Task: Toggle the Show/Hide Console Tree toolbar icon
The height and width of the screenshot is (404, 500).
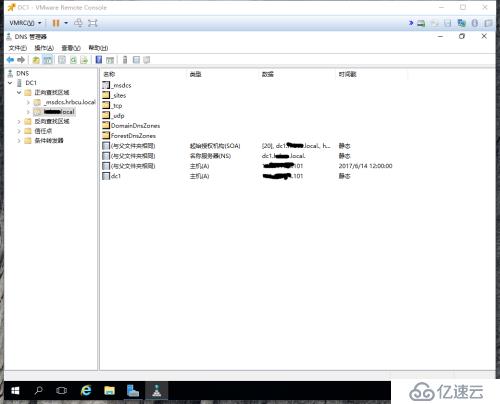Action: [48, 60]
